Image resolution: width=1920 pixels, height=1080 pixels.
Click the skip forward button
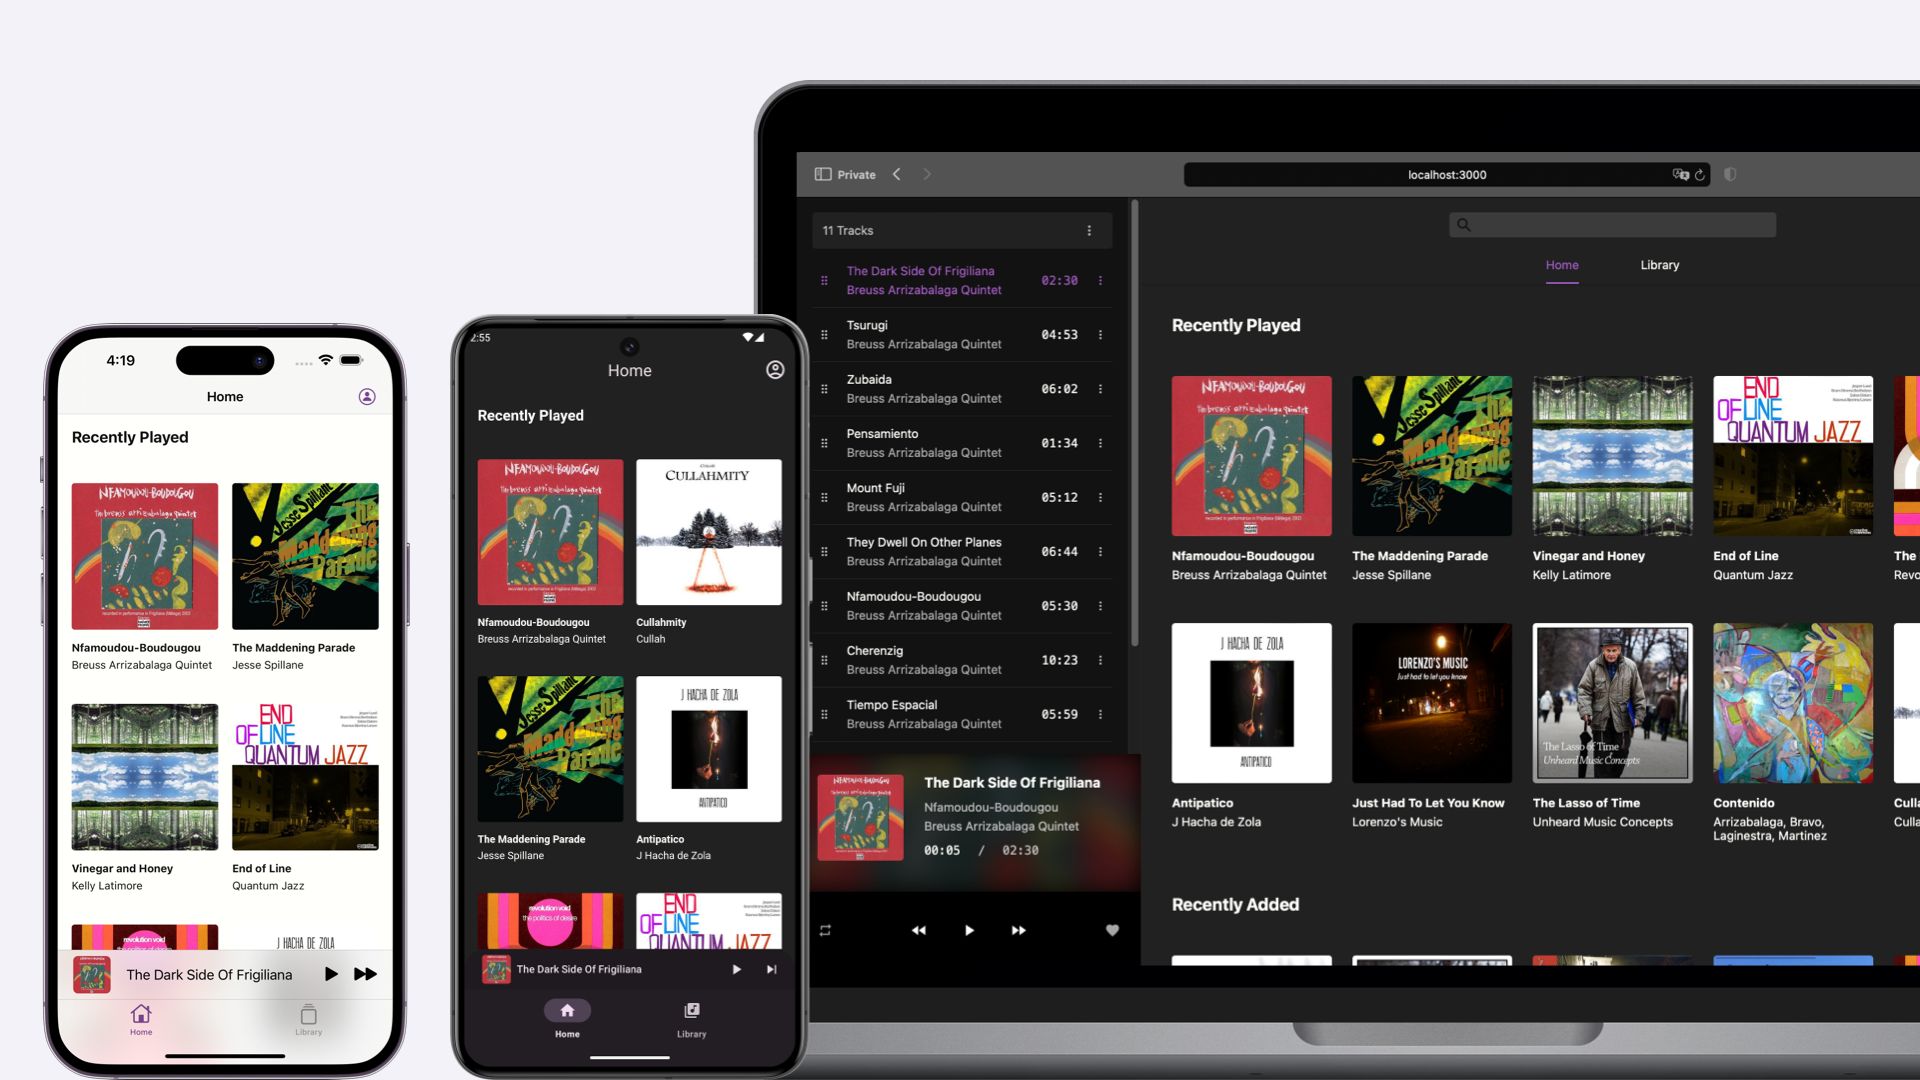coord(1017,930)
